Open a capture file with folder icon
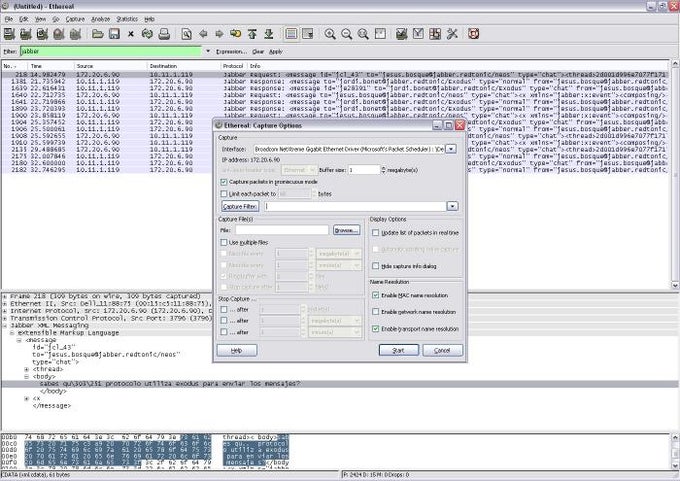Image resolution: width=680 pixels, height=481 pixels. [x=98, y=34]
